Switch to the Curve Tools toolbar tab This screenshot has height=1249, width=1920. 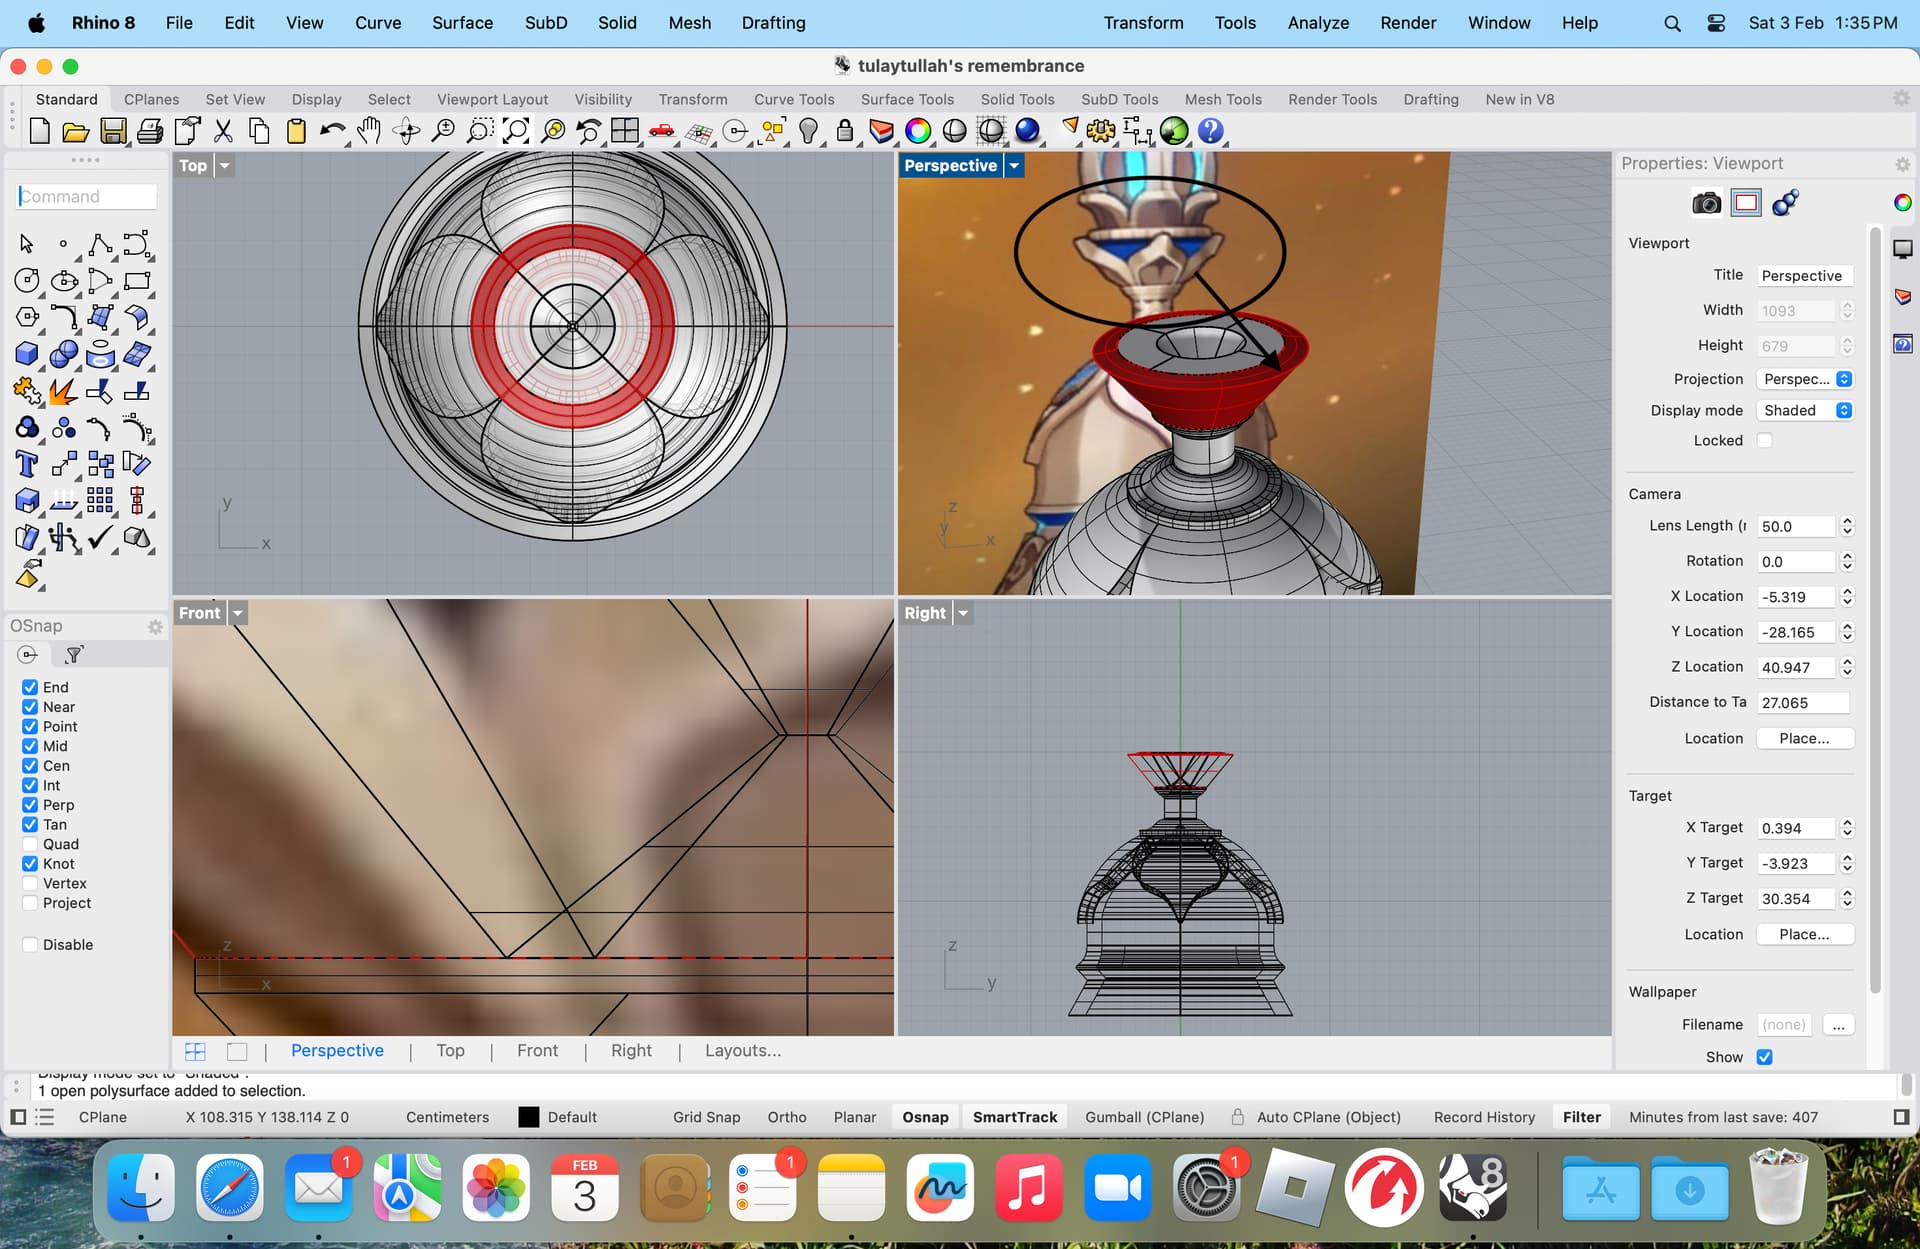click(794, 99)
